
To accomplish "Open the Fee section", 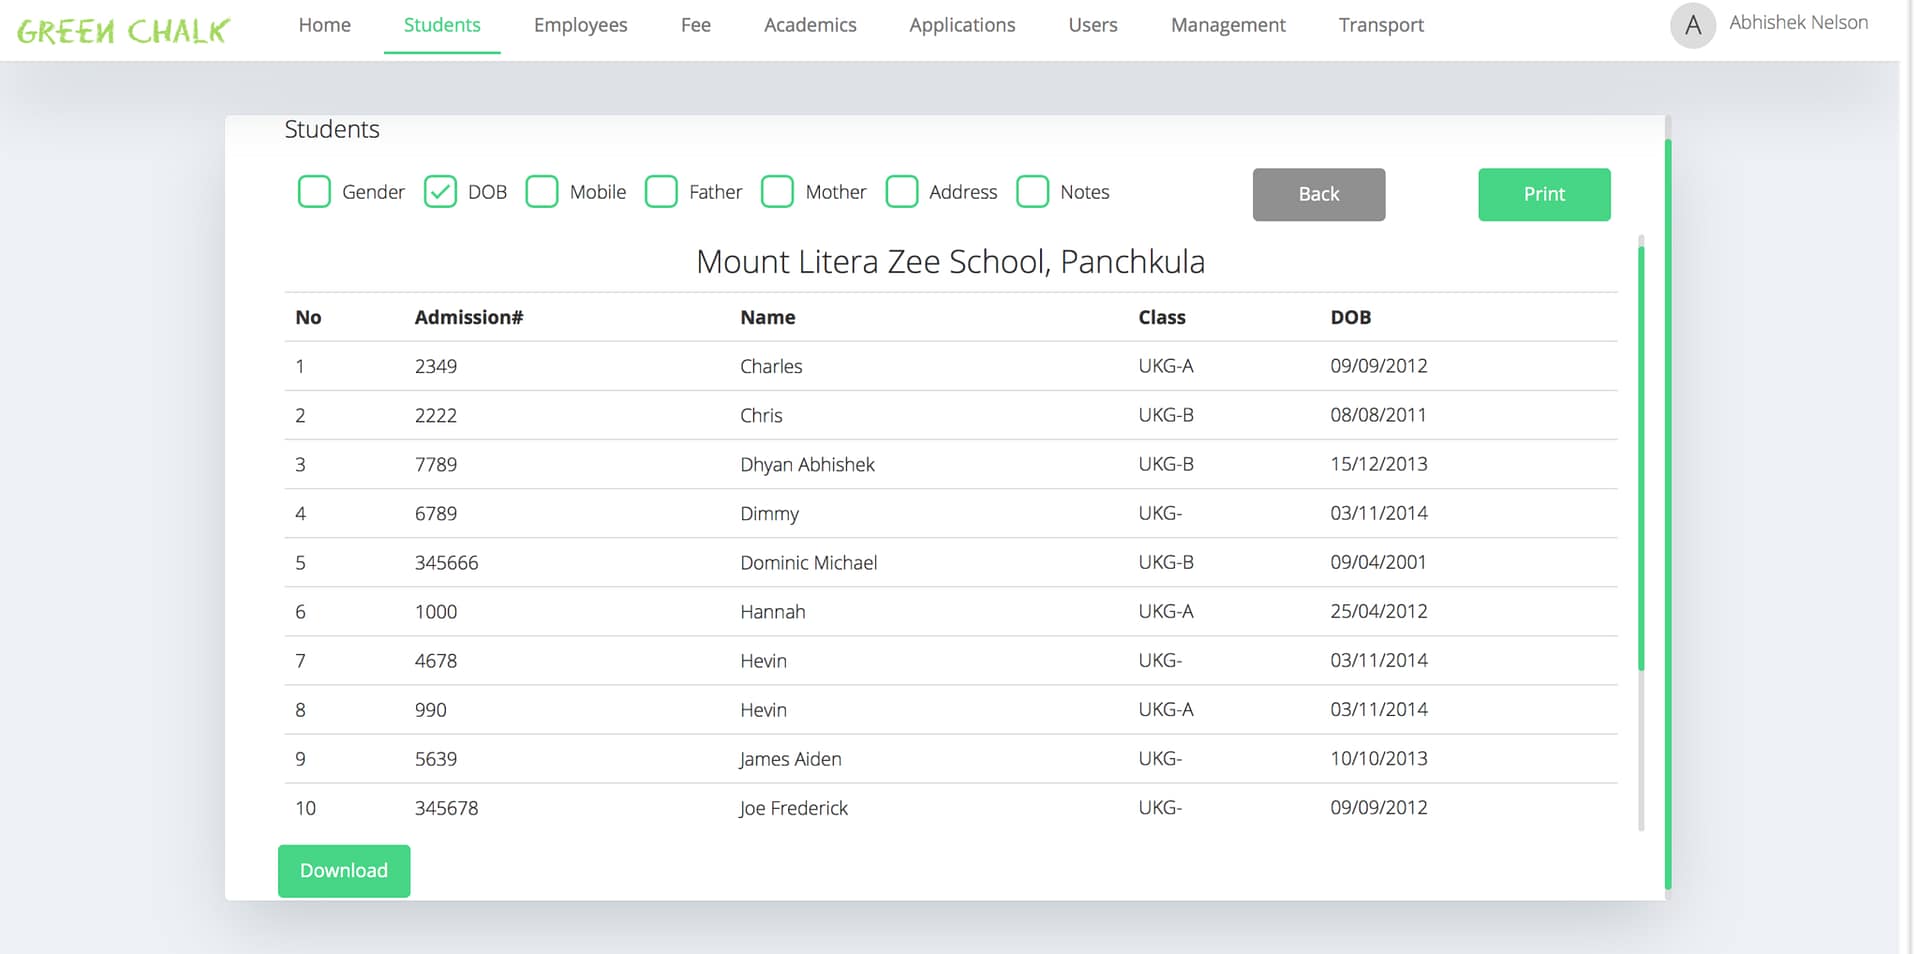I will tap(695, 25).
